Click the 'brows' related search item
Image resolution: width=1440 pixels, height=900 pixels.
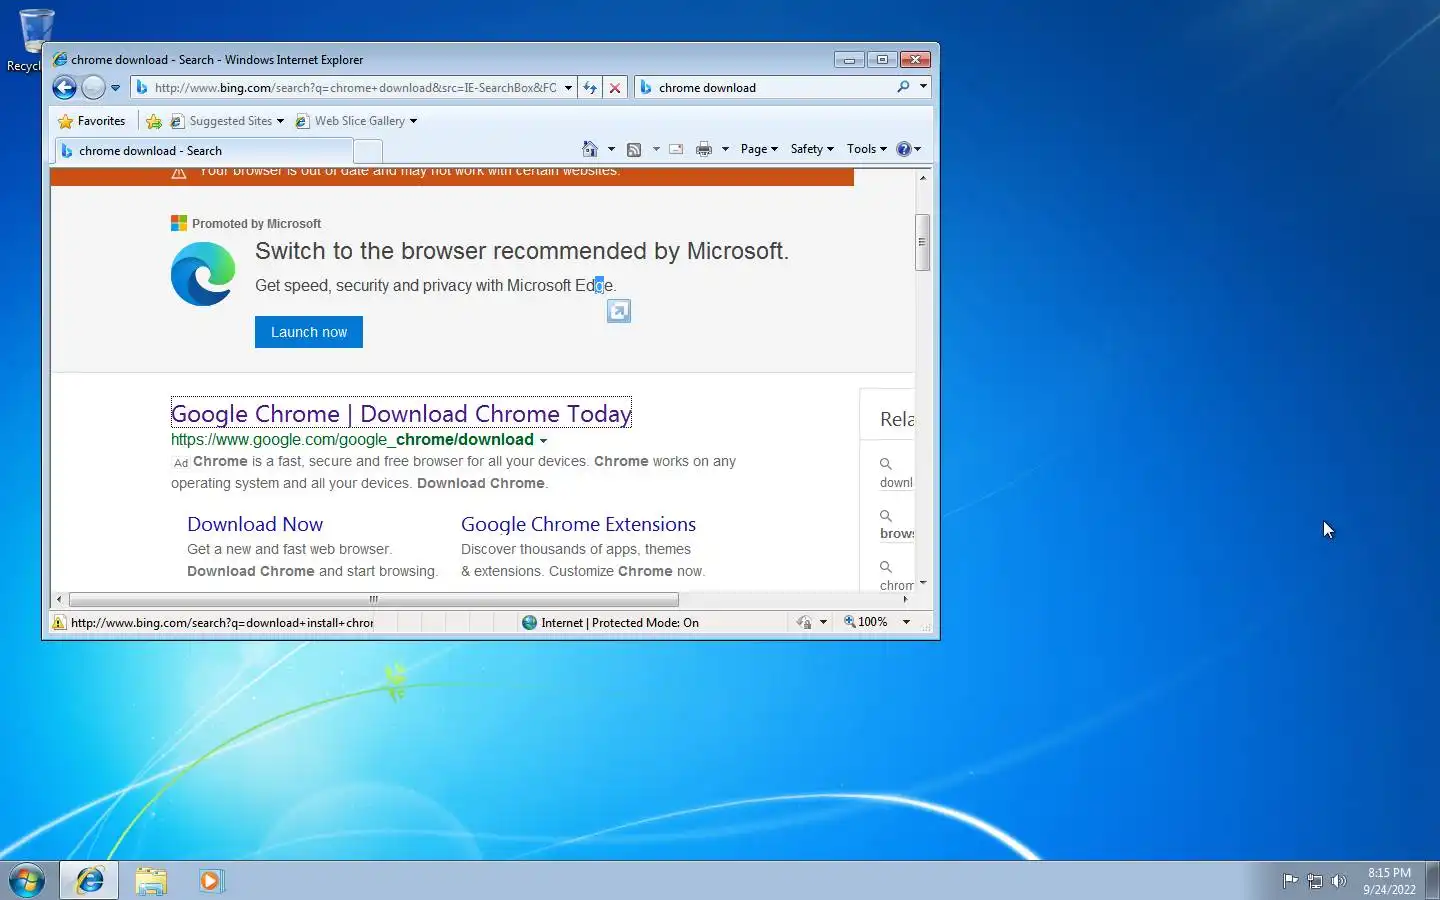pyautogui.click(x=897, y=533)
